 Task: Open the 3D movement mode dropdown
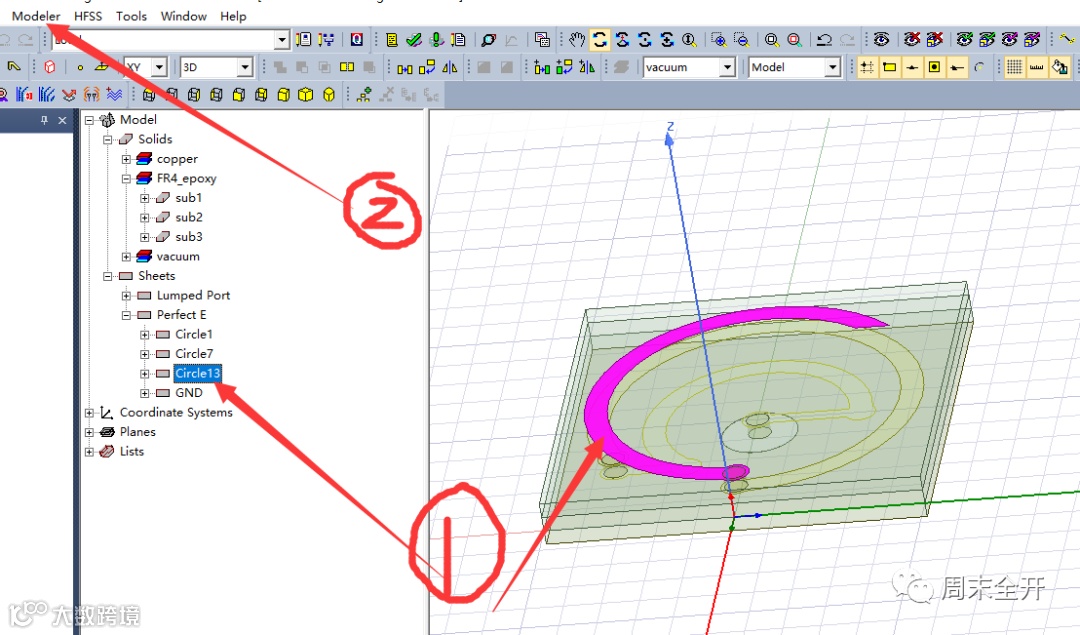(245, 67)
